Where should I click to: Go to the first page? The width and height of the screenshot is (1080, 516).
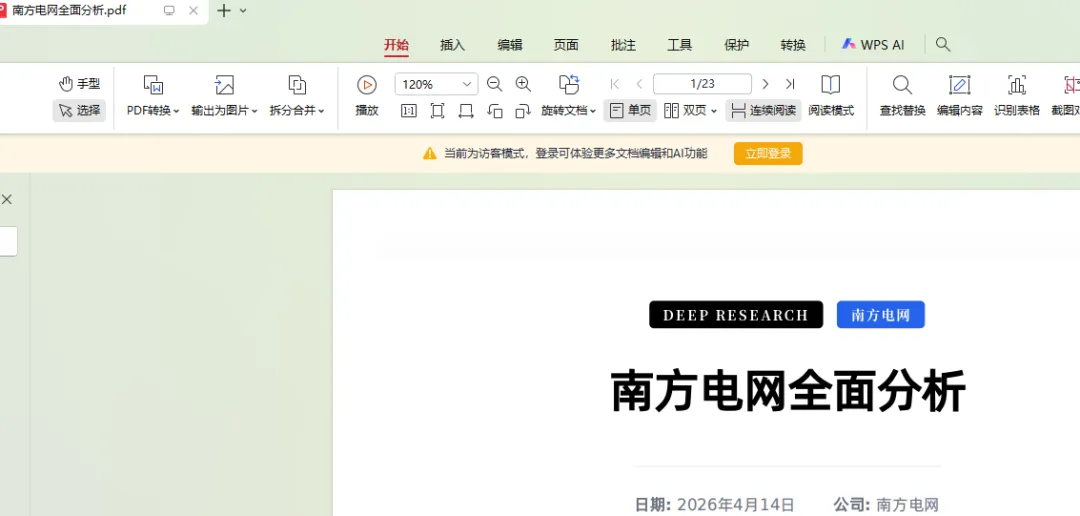pos(615,84)
